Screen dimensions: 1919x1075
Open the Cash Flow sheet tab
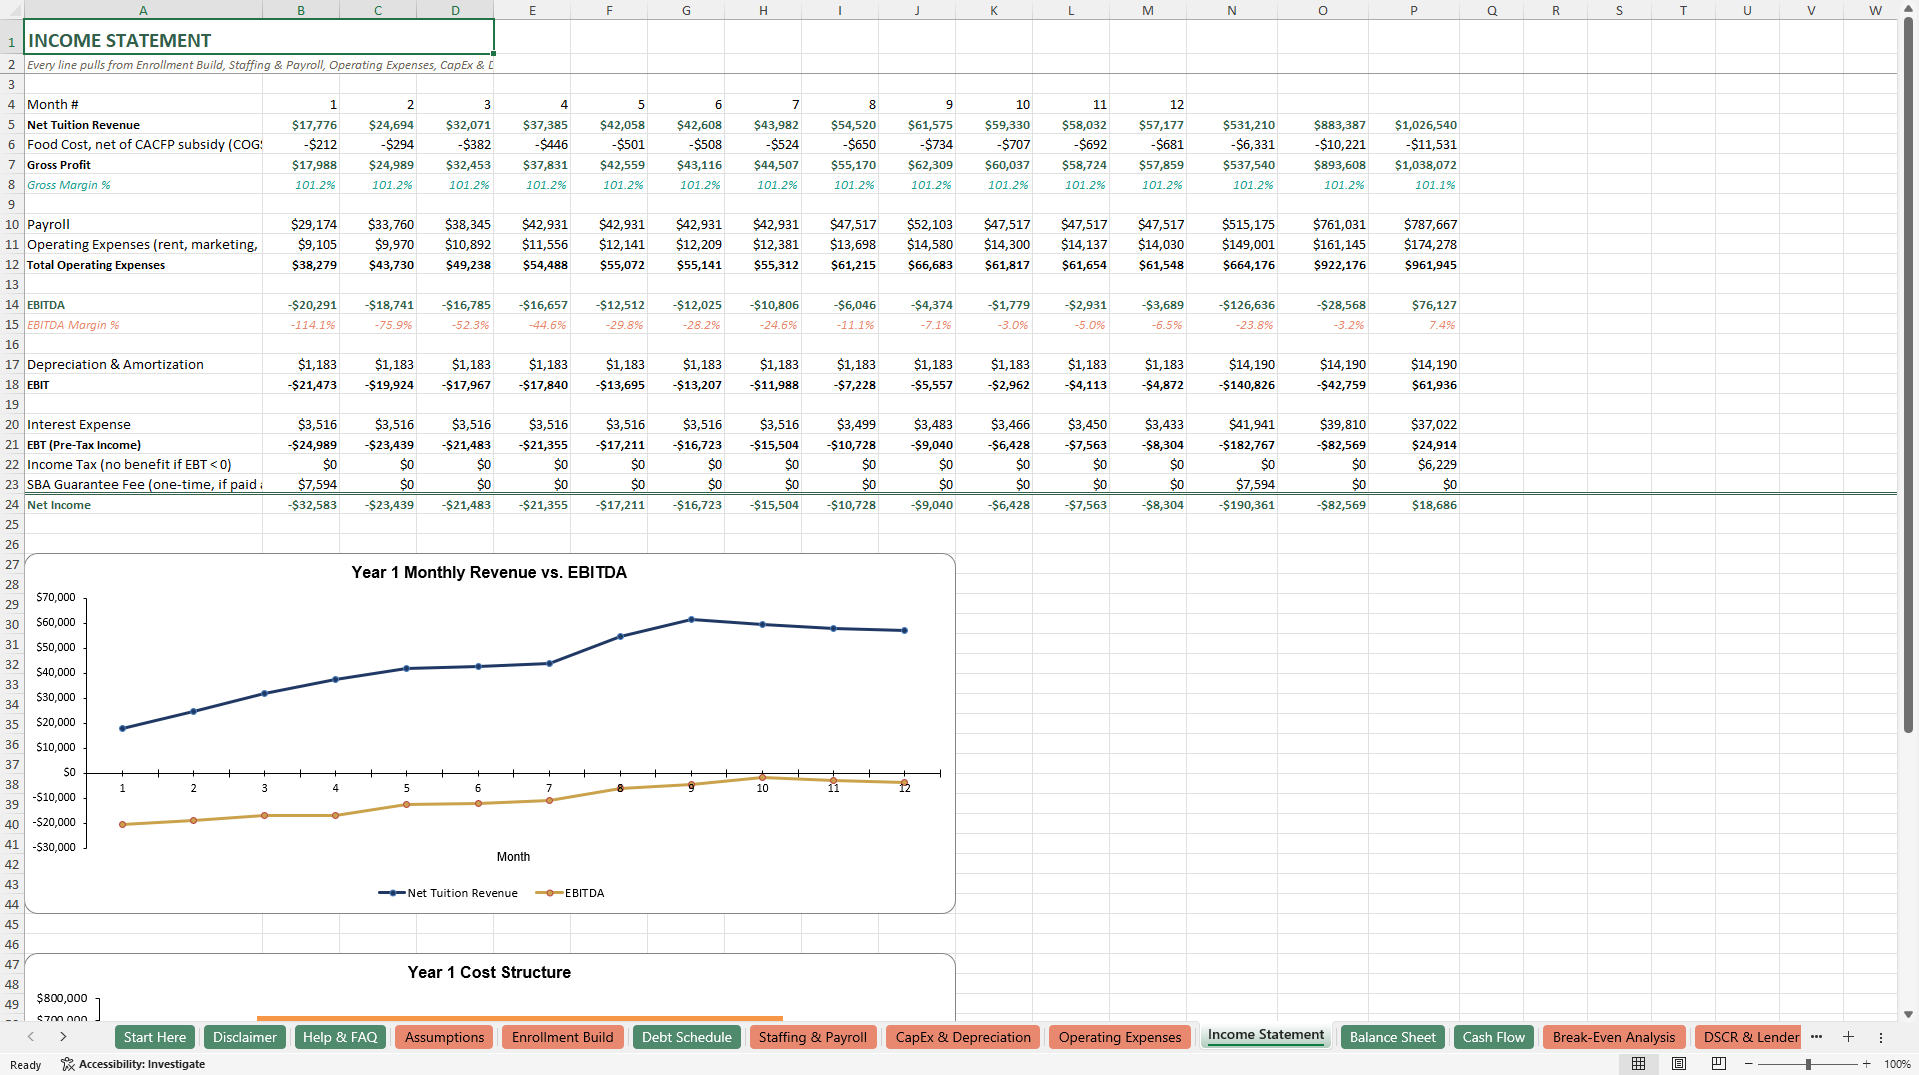click(x=1494, y=1037)
